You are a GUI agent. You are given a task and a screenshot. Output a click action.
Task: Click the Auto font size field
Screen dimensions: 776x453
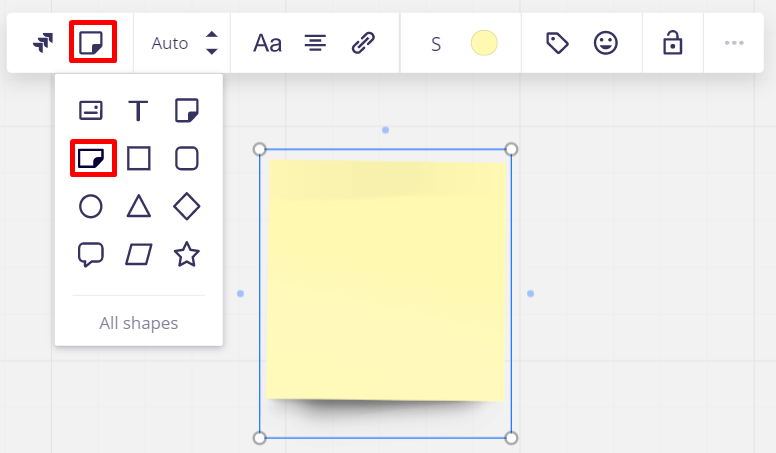[x=169, y=43]
